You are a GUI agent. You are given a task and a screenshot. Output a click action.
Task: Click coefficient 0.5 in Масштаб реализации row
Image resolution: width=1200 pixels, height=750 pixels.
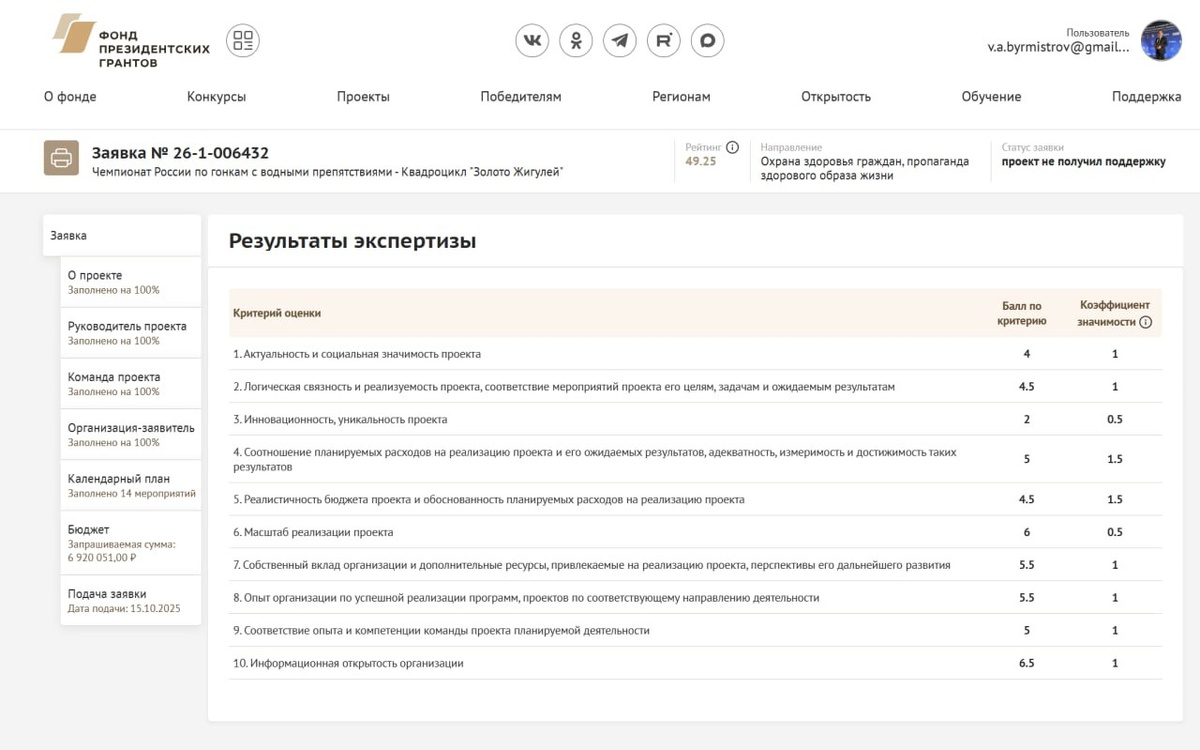pyautogui.click(x=1115, y=532)
